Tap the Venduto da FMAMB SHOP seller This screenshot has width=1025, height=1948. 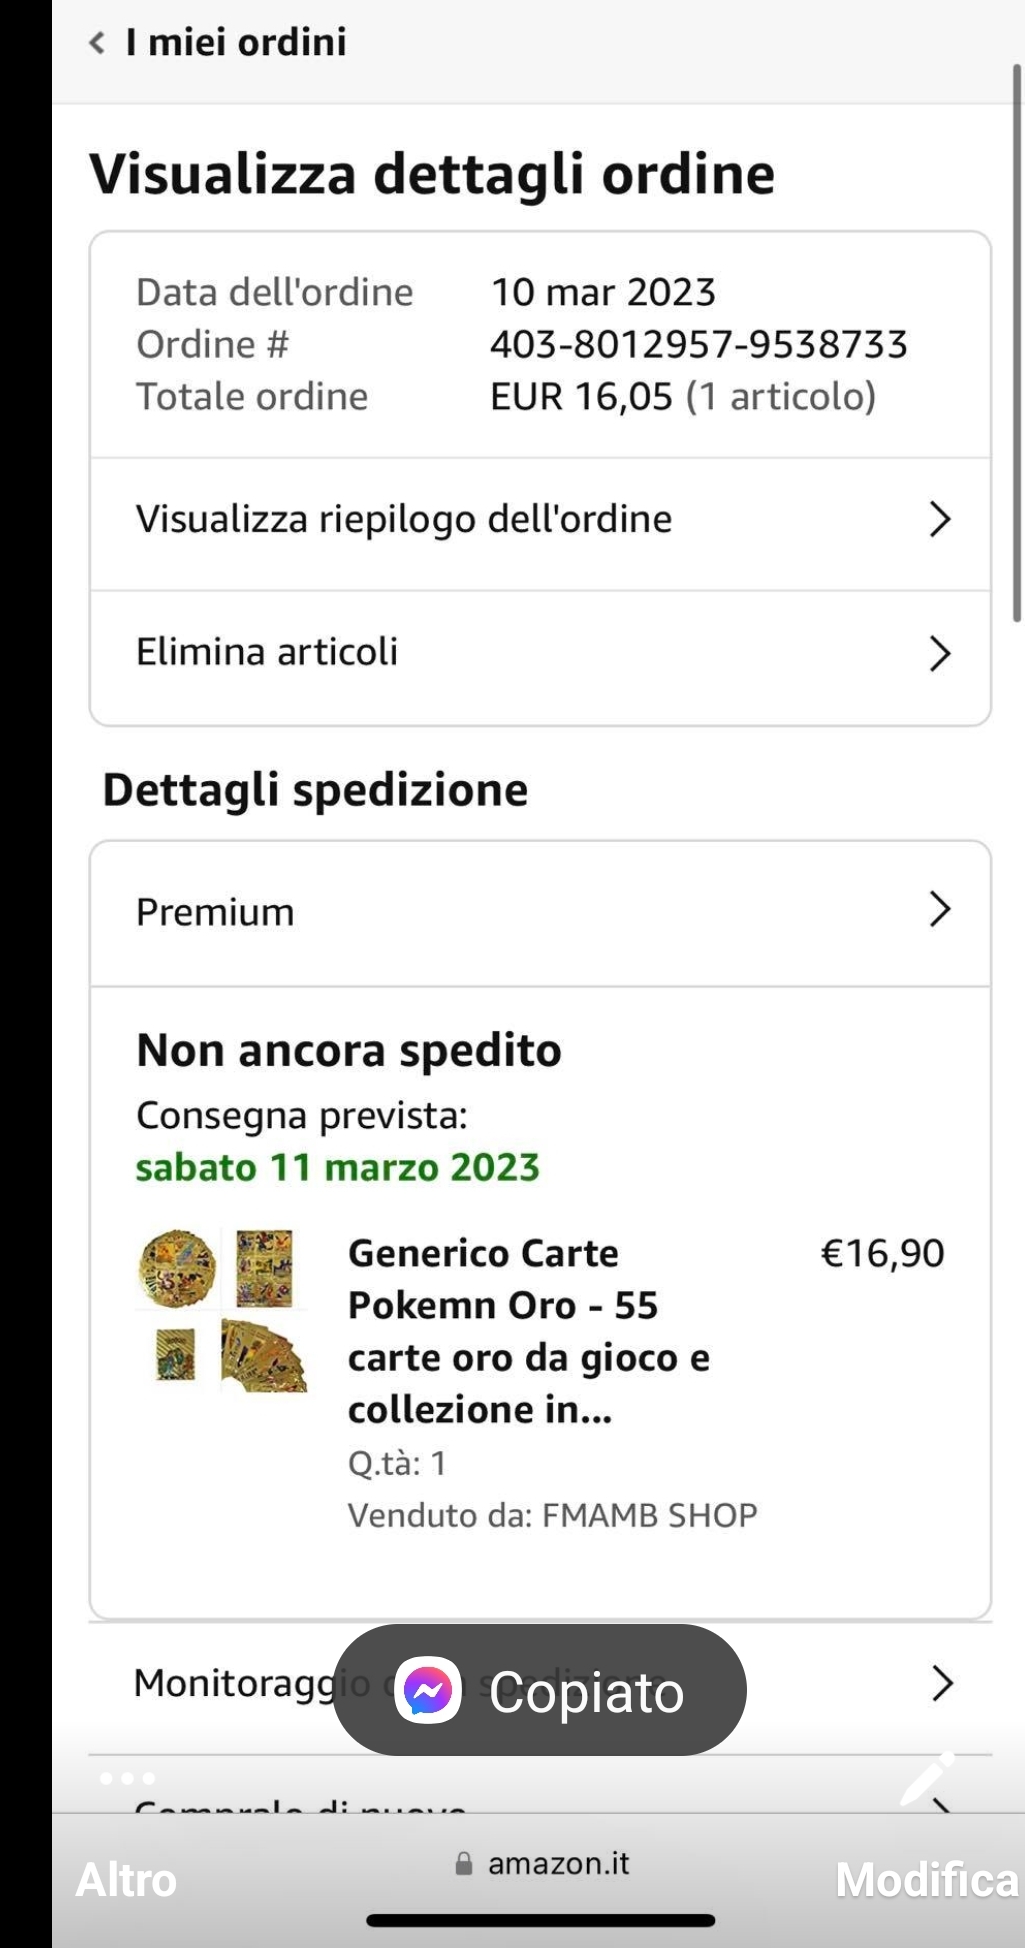(x=552, y=1515)
